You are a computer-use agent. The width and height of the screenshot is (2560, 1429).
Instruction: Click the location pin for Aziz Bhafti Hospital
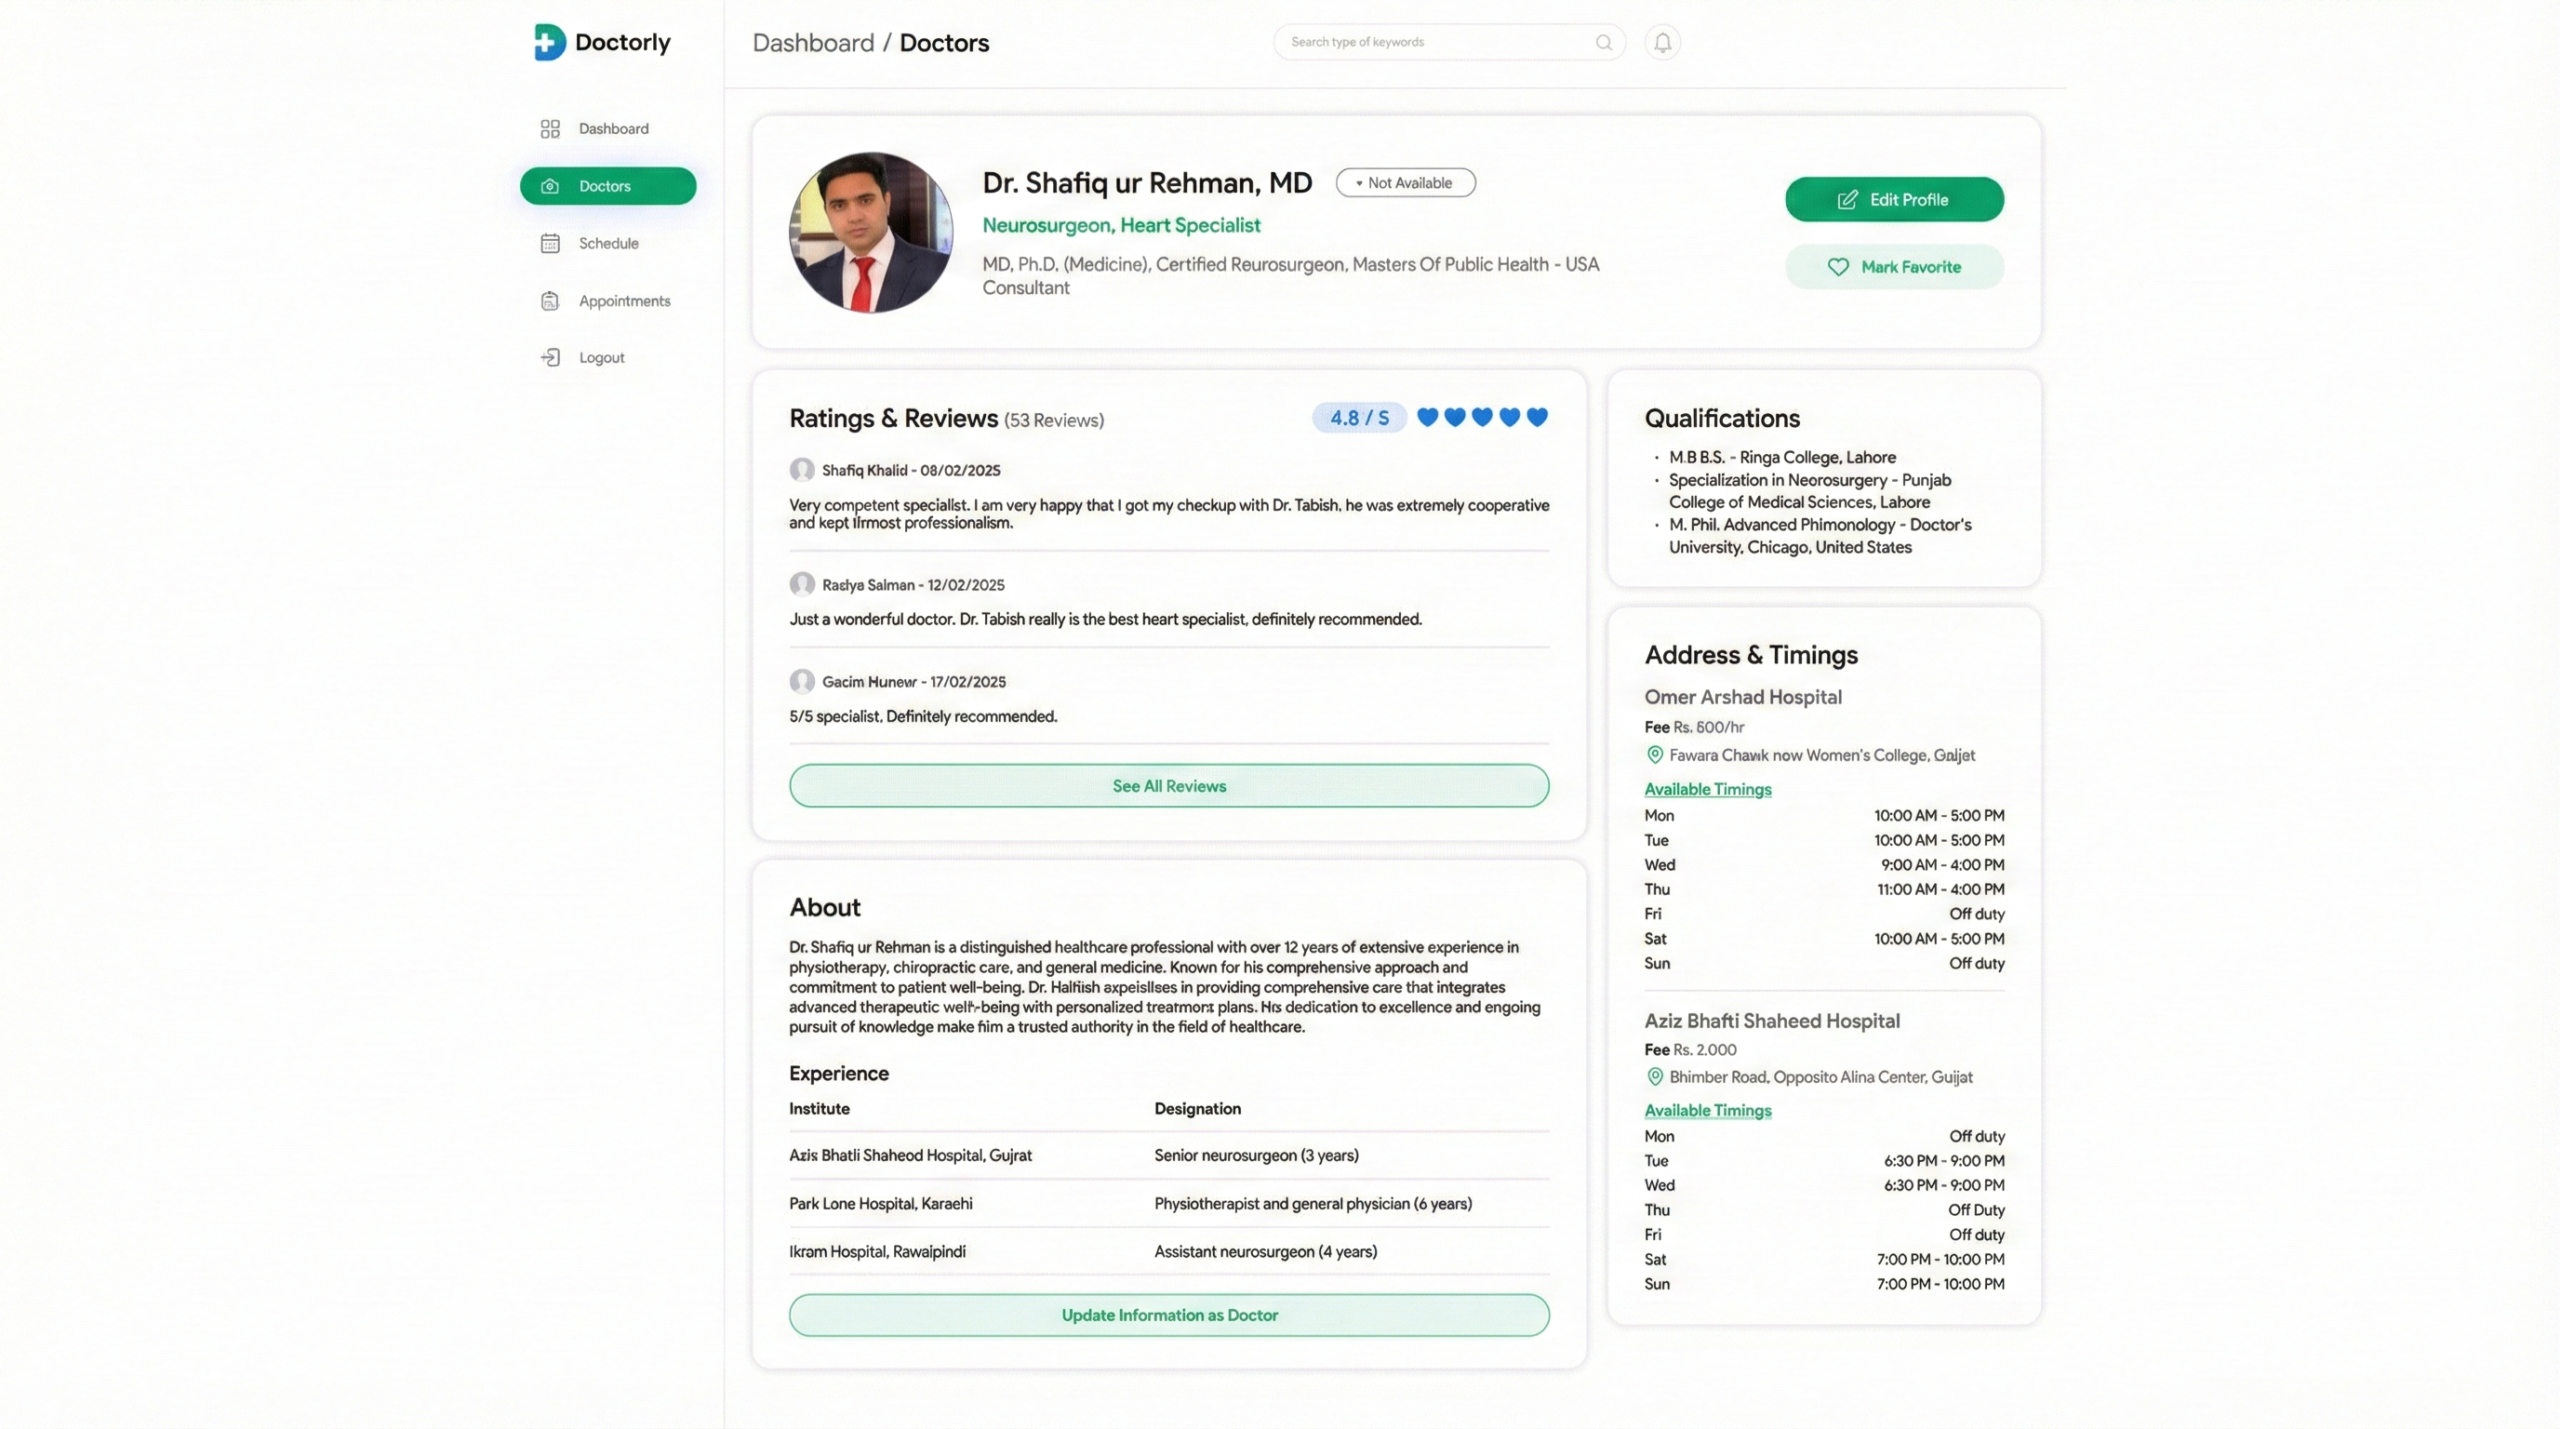(x=1655, y=1077)
